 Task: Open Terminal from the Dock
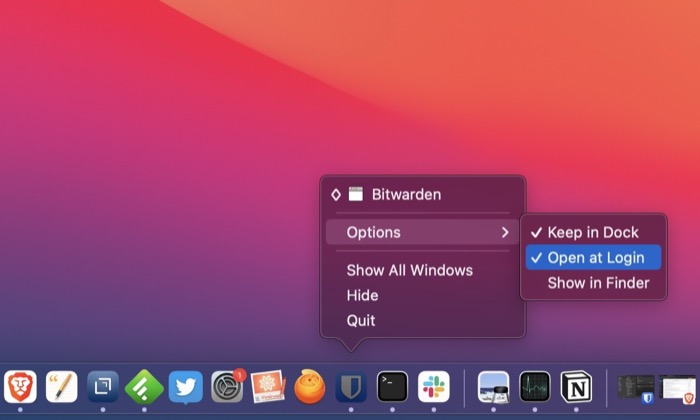point(392,386)
